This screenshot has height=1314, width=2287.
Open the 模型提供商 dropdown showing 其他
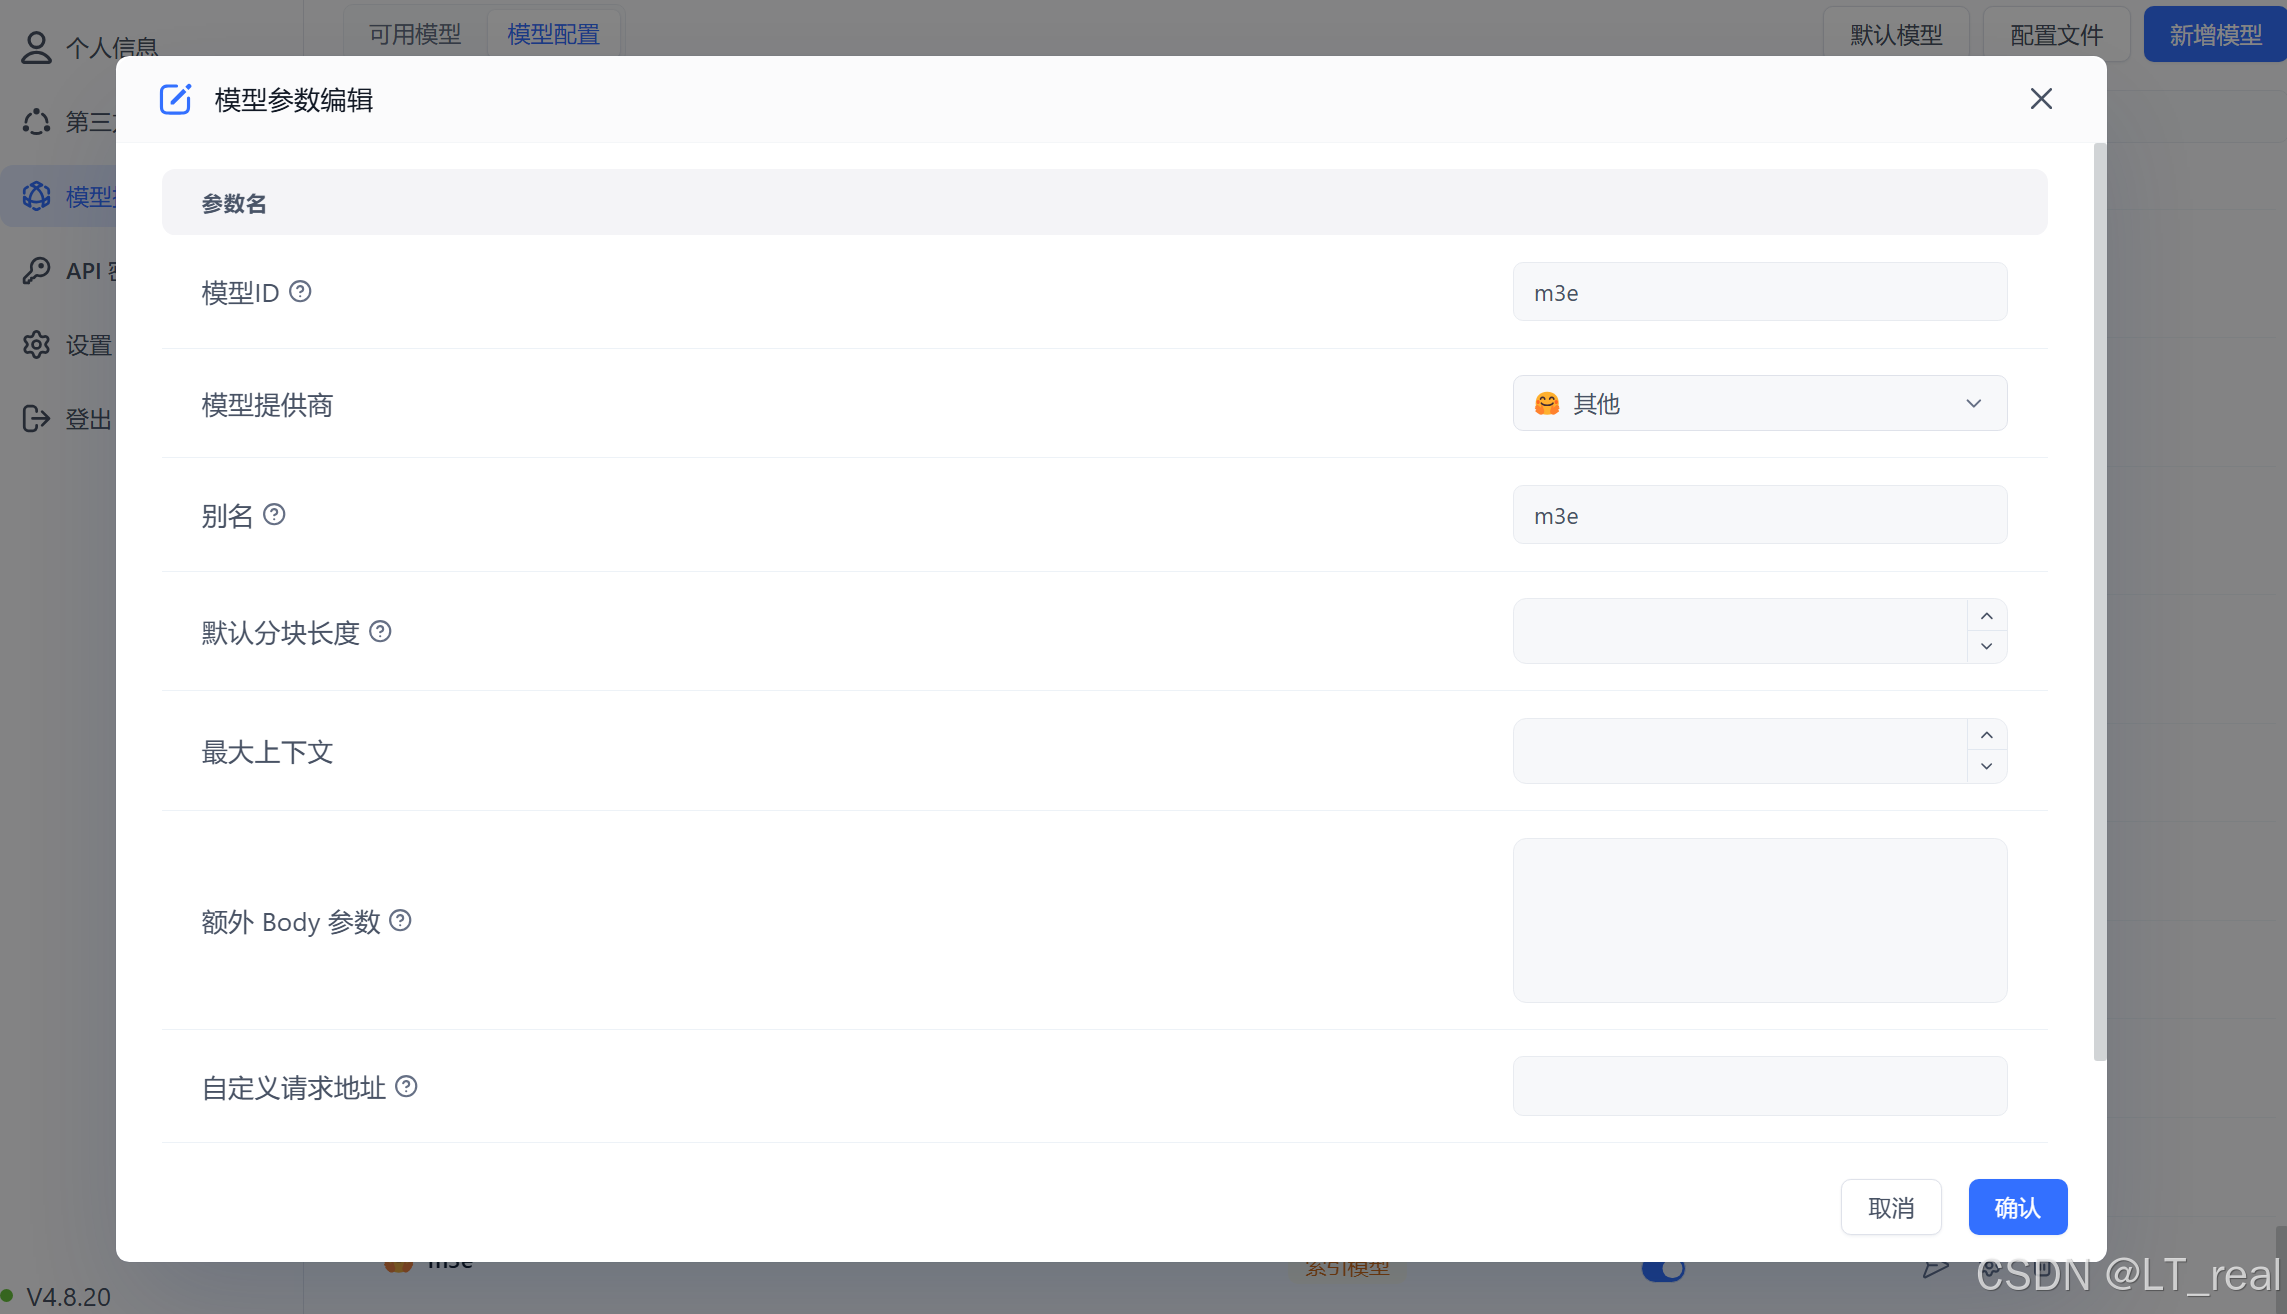[x=1759, y=403]
